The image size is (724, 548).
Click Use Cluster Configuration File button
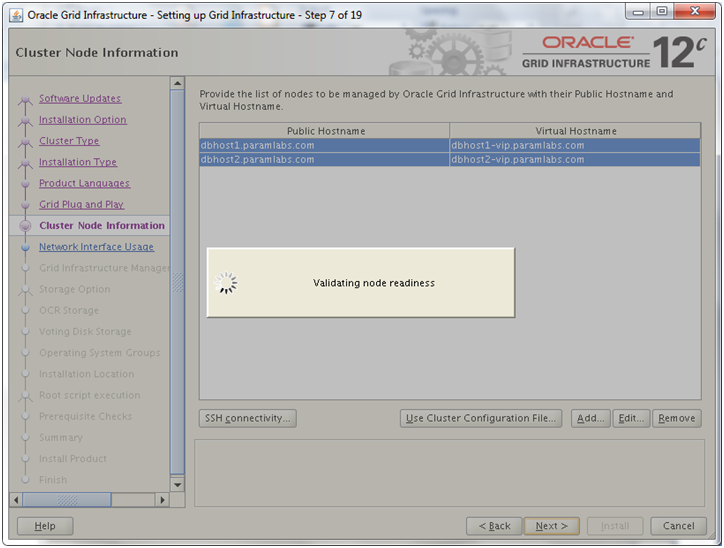(x=481, y=418)
